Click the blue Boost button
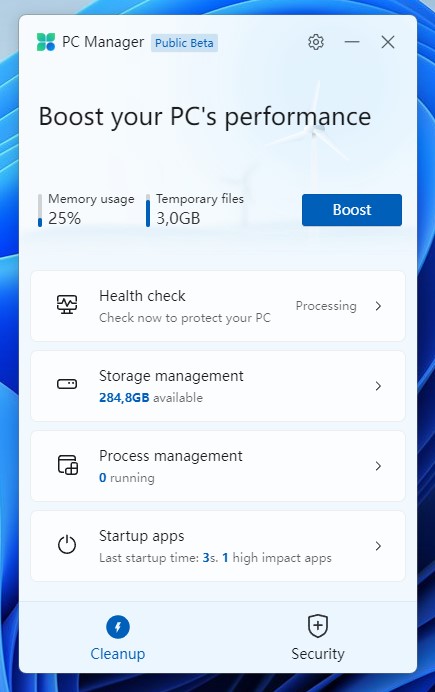This screenshot has width=435, height=692. (x=352, y=210)
